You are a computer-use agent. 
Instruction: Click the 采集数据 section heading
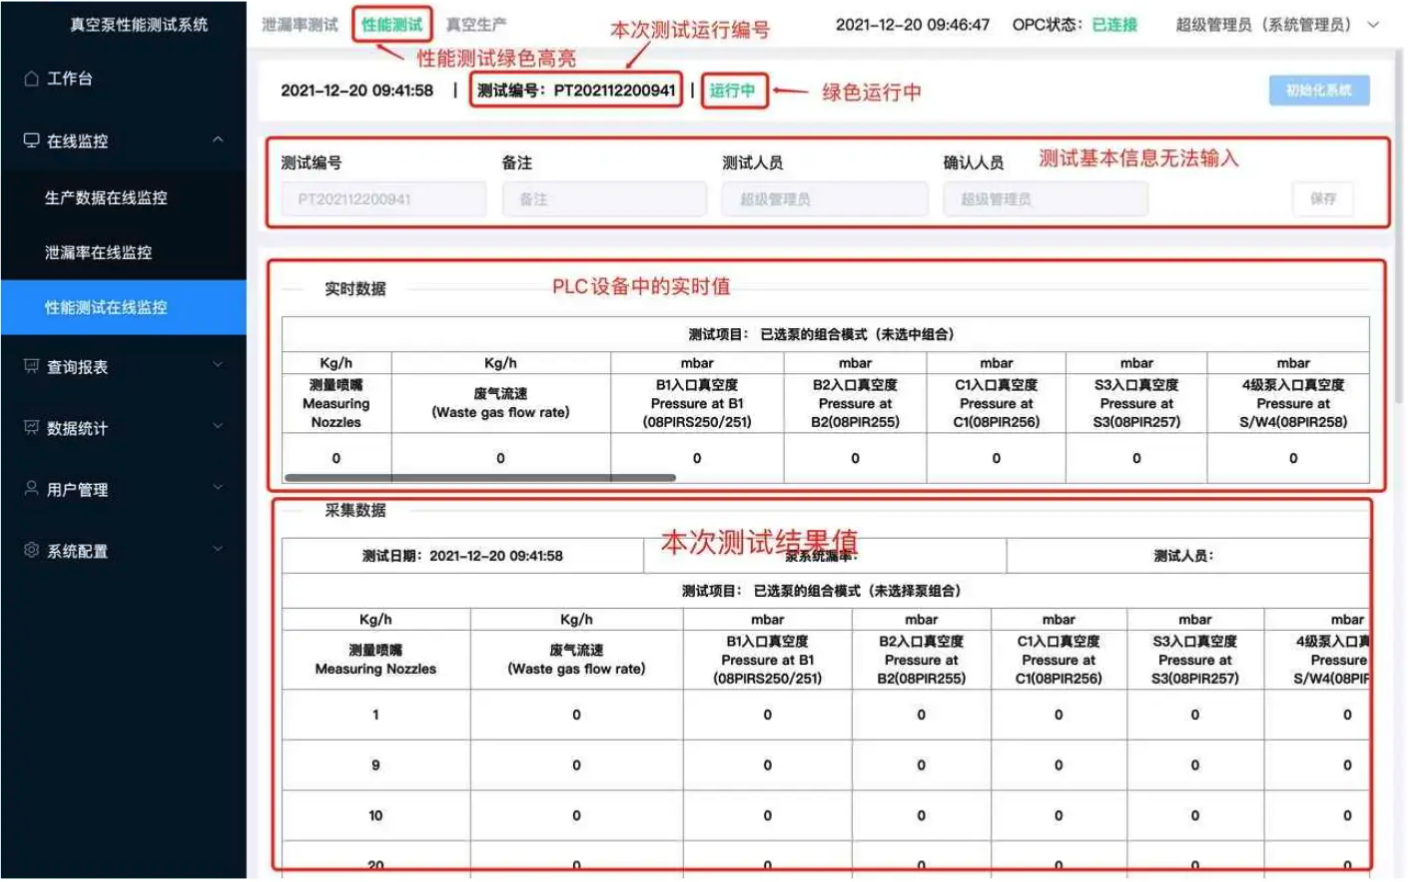click(355, 510)
